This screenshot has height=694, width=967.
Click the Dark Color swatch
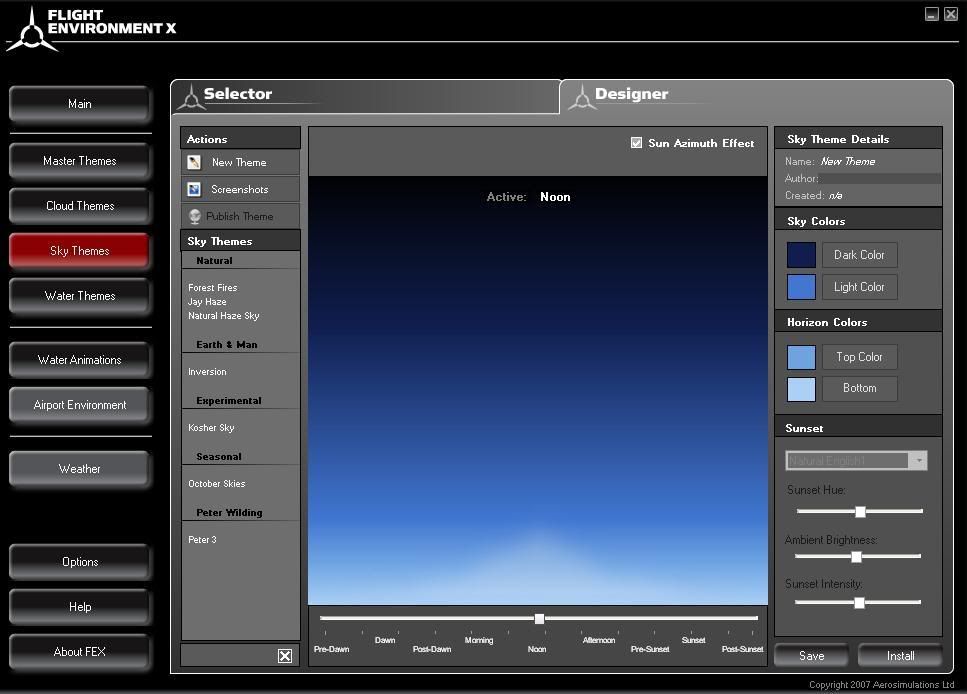(x=801, y=255)
